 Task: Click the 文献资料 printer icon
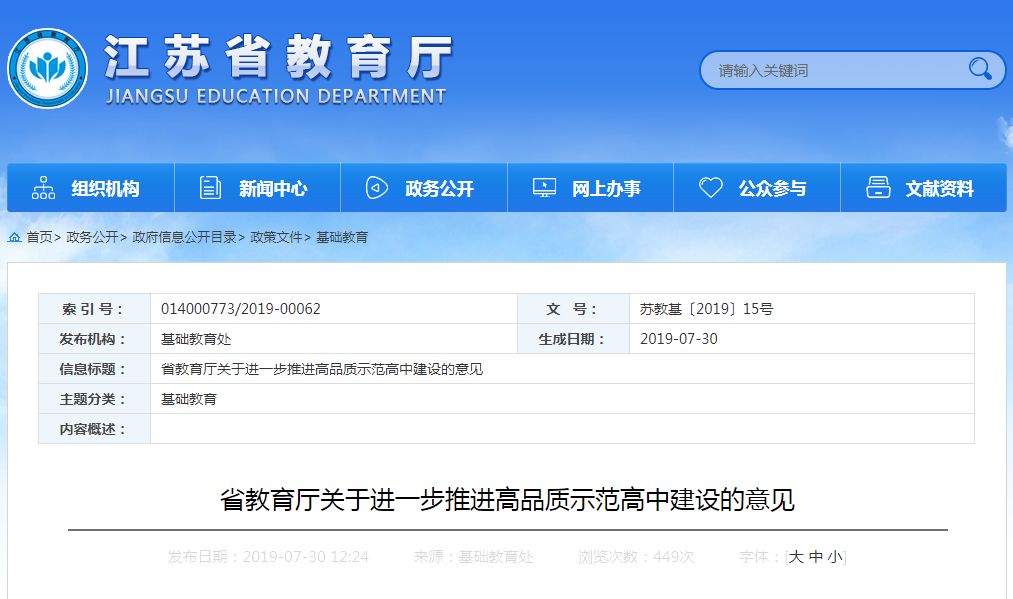pos(878,186)
